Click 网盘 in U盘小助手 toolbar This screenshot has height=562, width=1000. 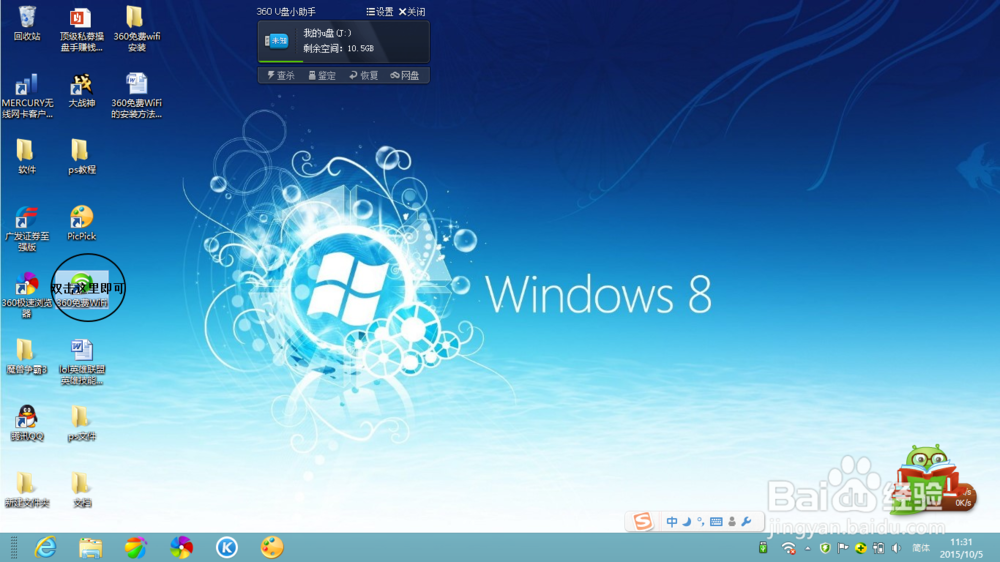pyautogui.click(x=405, y=75)
